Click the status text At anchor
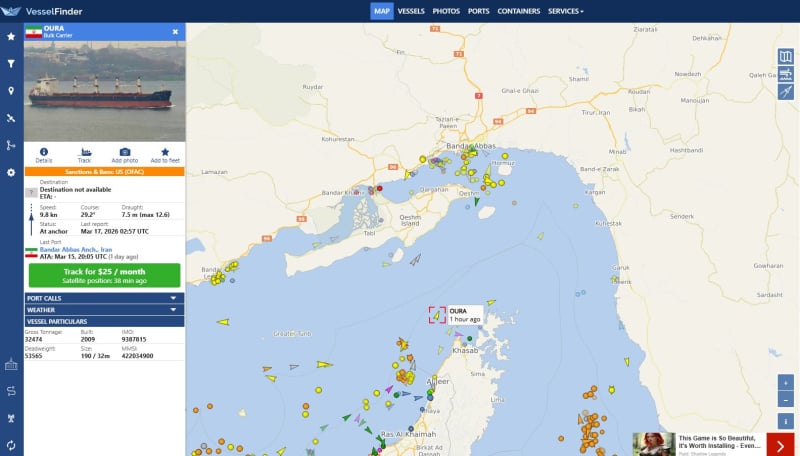The width and height of the screenshot is (800, 456). [x=54, y=232]
